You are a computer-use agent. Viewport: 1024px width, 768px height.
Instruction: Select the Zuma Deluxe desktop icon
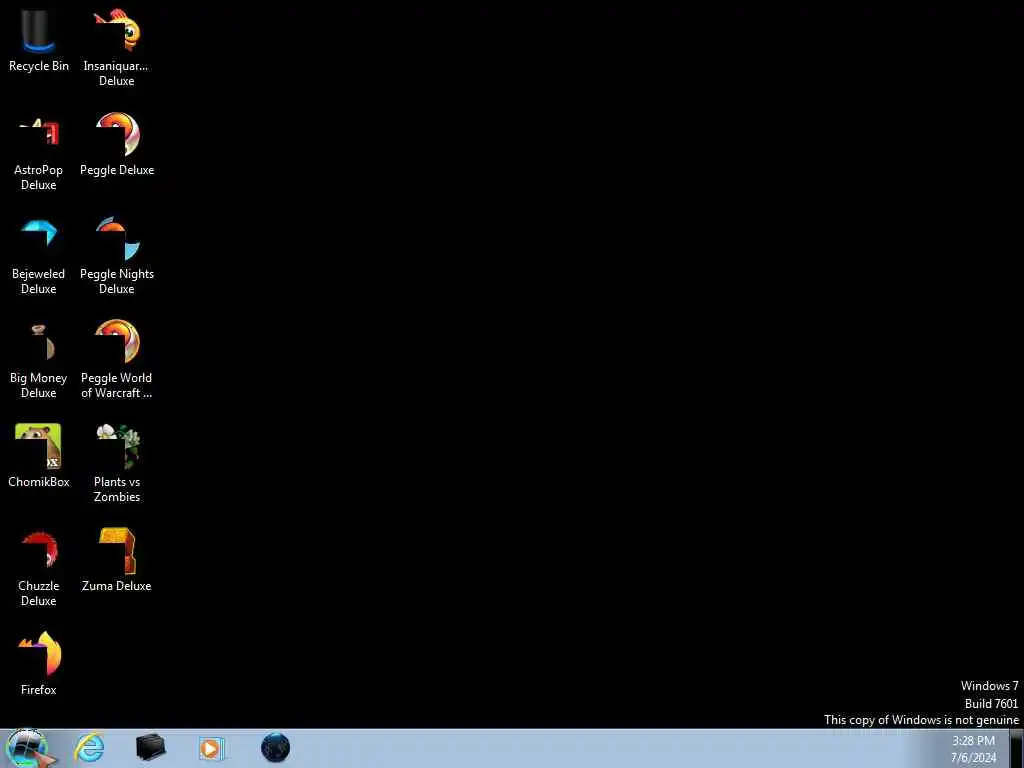(x=117, y=550)
